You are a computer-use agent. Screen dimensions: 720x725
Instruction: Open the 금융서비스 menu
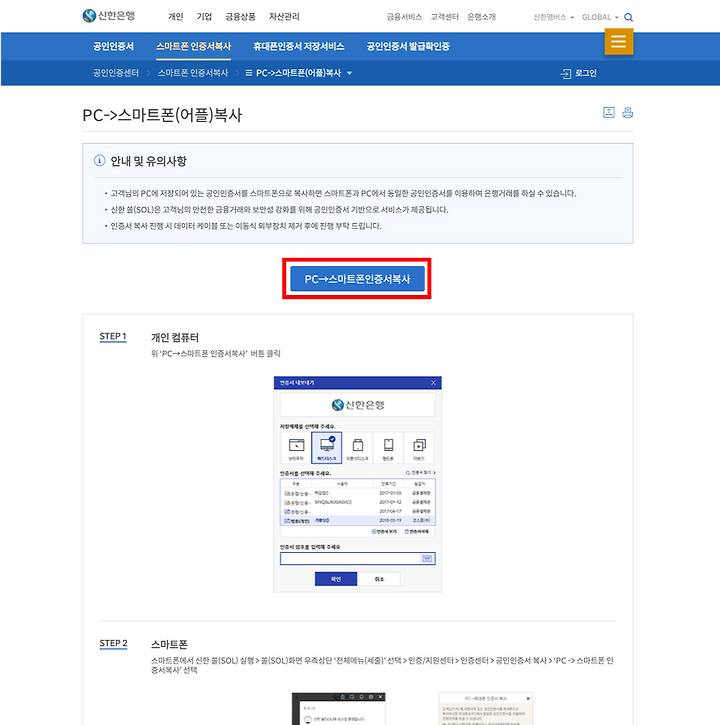[x=404, y=17]
